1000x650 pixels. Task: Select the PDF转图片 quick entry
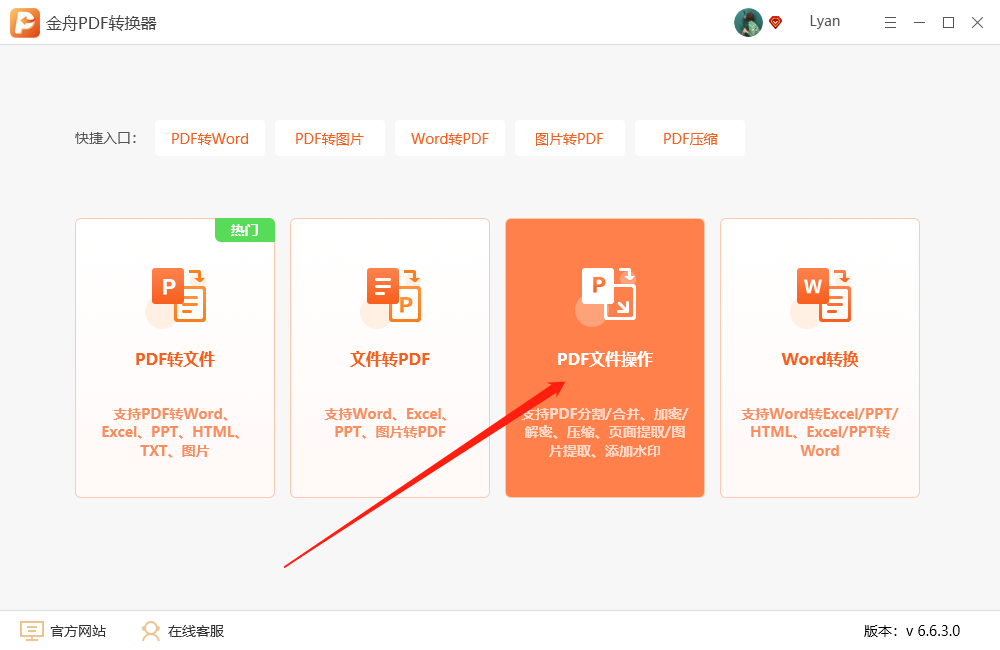pyautogui.click(x=330, y=138)
